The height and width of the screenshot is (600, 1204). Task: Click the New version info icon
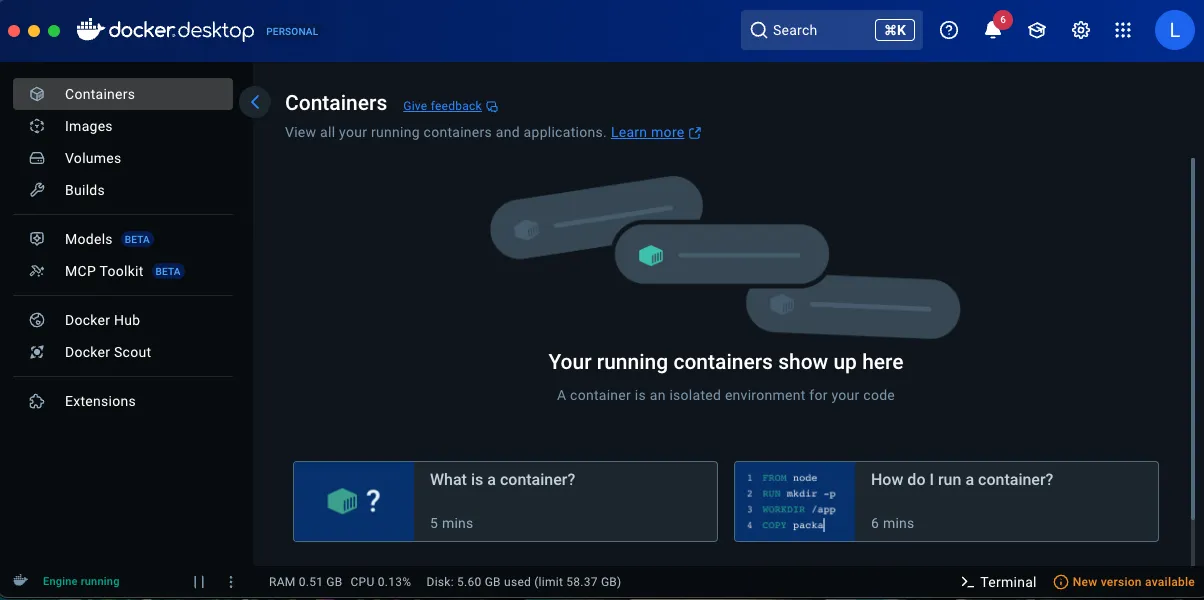[1061, 582]
